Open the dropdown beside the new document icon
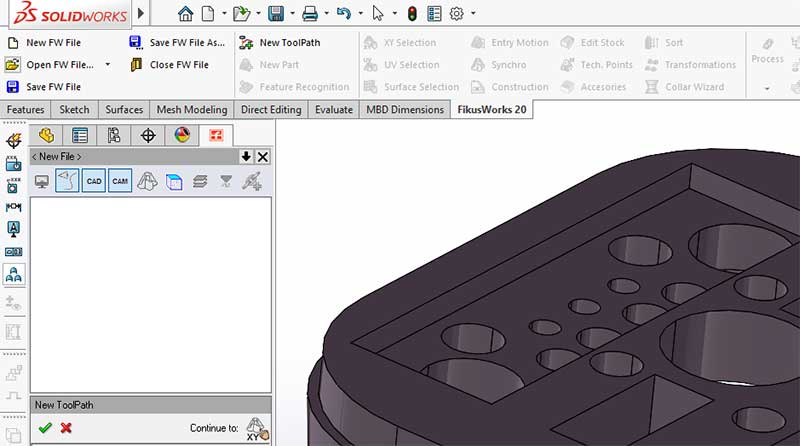This screenshot has height=446, width=800. pyautogui.click(x=223, y=14)
